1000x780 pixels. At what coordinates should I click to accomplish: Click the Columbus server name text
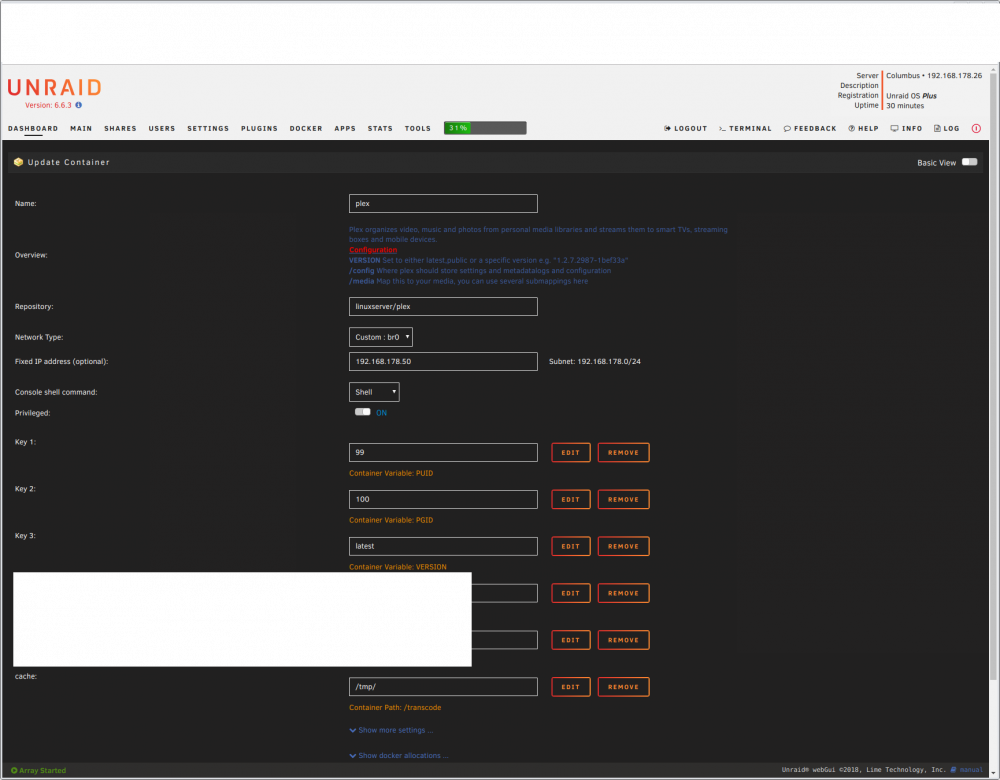tap(903, 75)
